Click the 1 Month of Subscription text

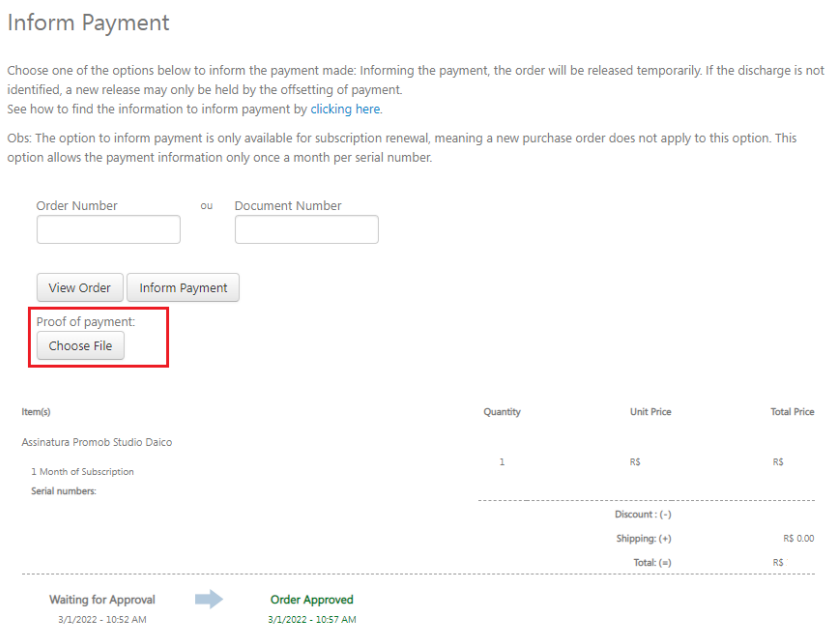83,472
